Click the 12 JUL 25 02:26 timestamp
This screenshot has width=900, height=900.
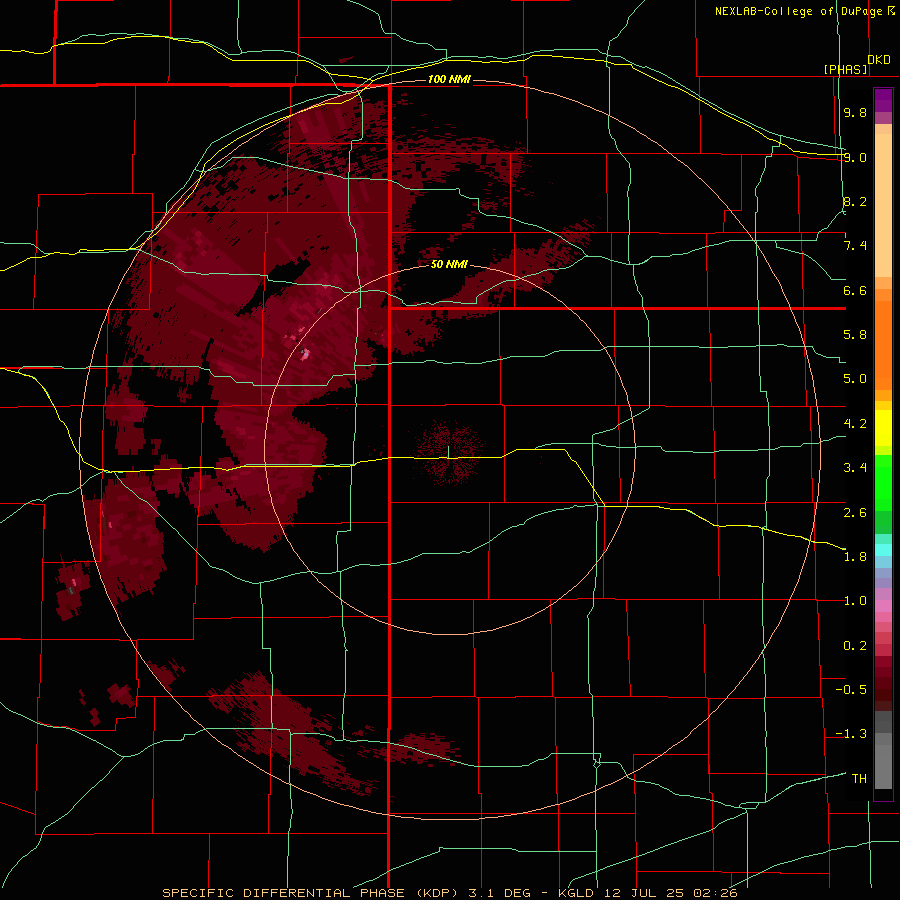click(x=670, y=893)
